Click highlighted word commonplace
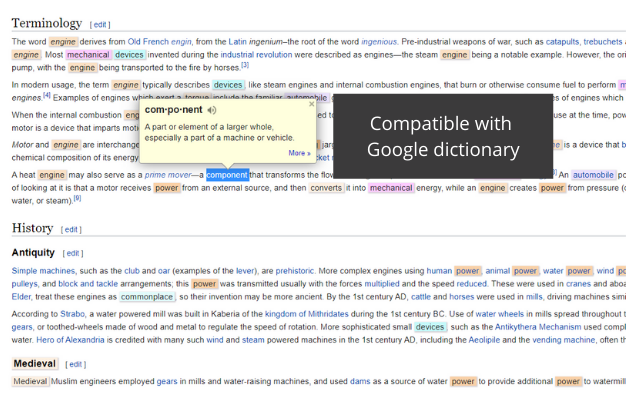Screen dimensions: 640x400 click(x=147, y=297)
